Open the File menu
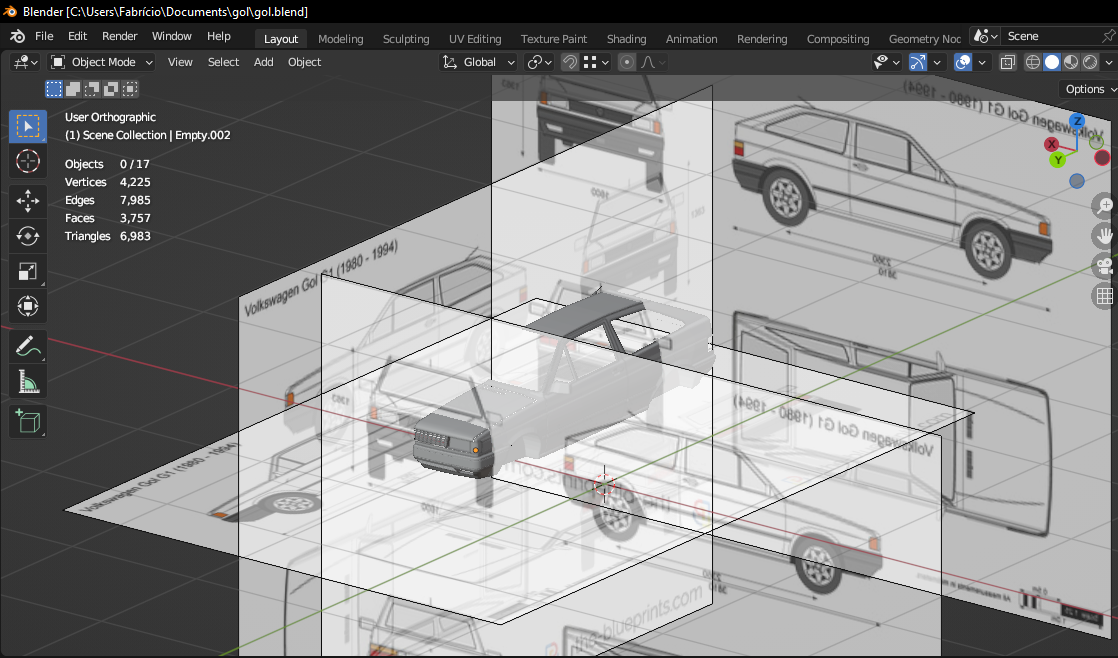 pyautogui.click(x=44, y=36)
